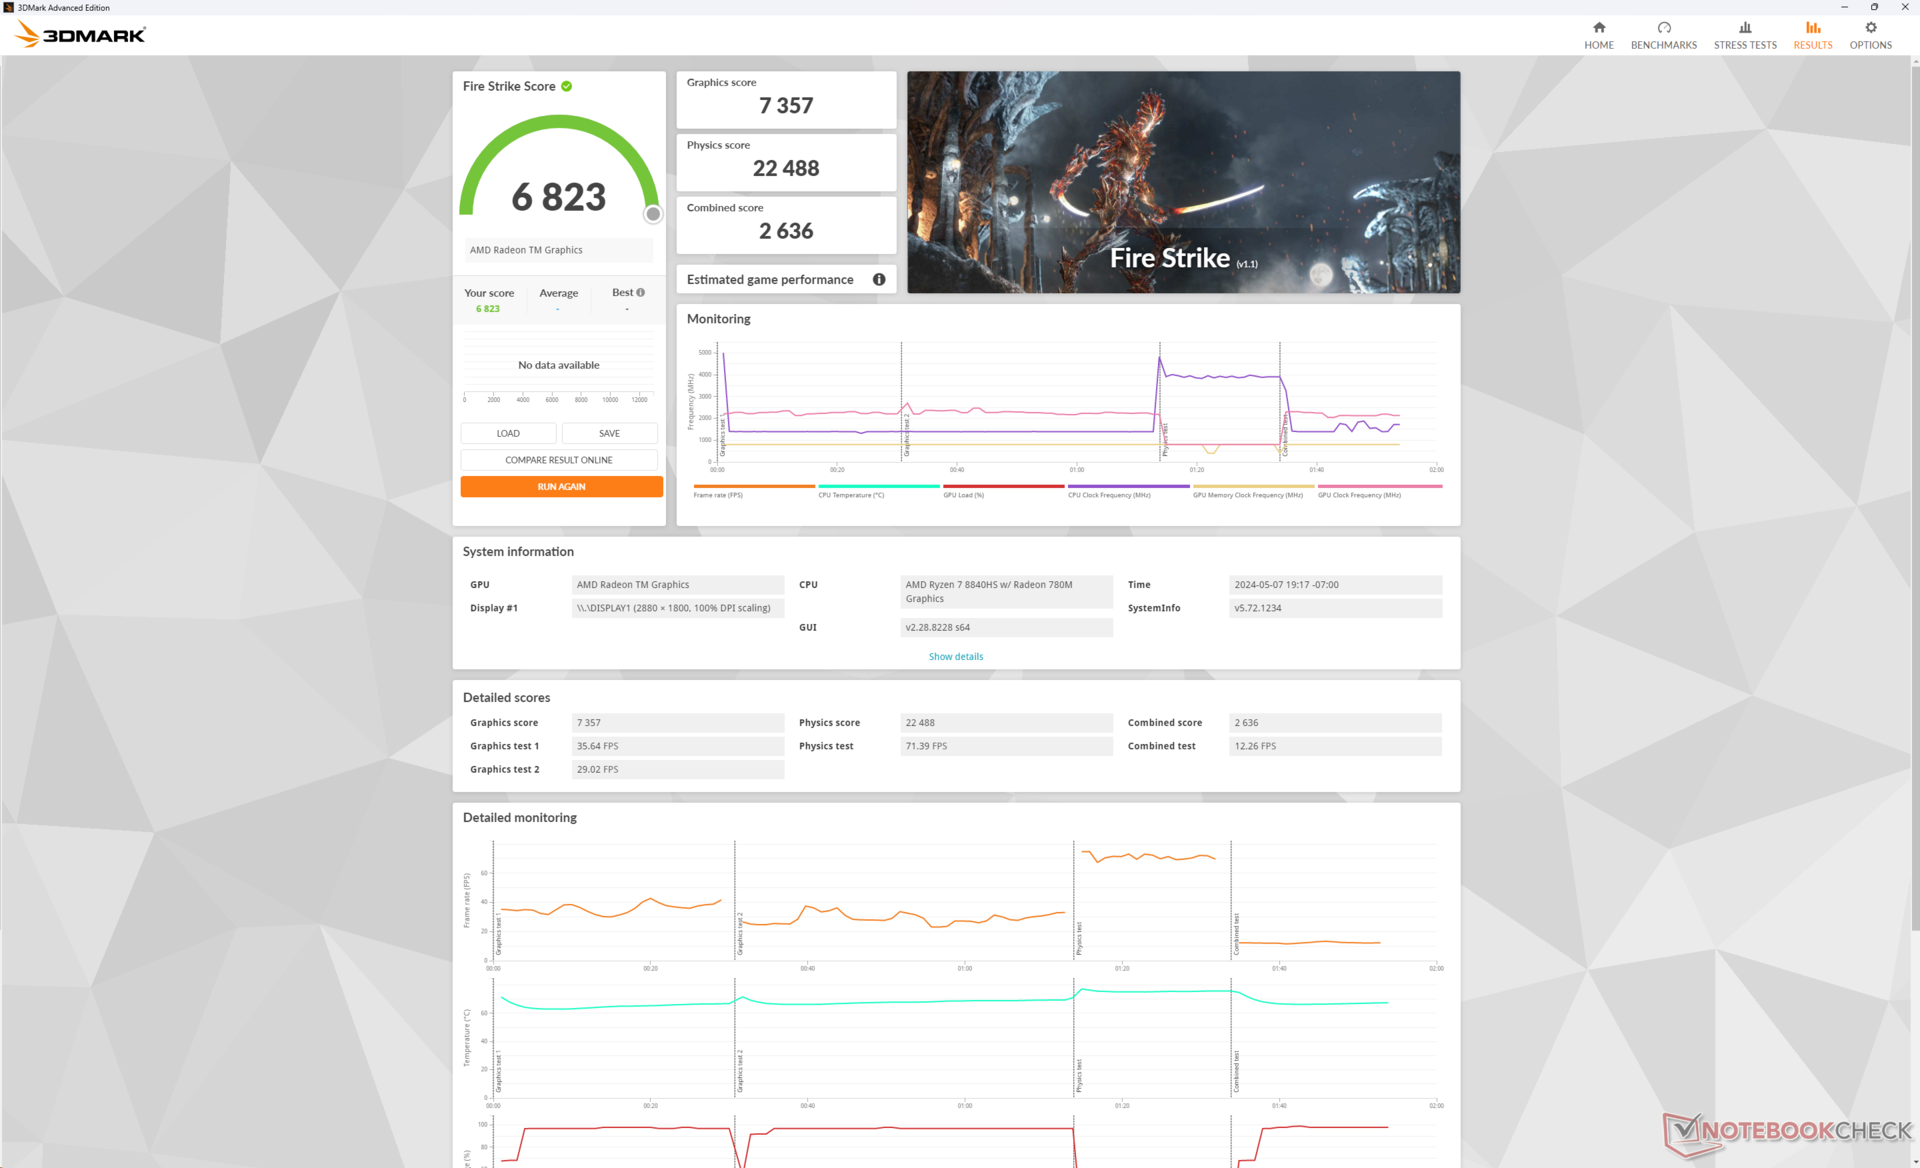The image size is (1920, 1168).
Task: Toggle CPU Clock Frequency legend swatch
Action: [x=1128, y=486]
